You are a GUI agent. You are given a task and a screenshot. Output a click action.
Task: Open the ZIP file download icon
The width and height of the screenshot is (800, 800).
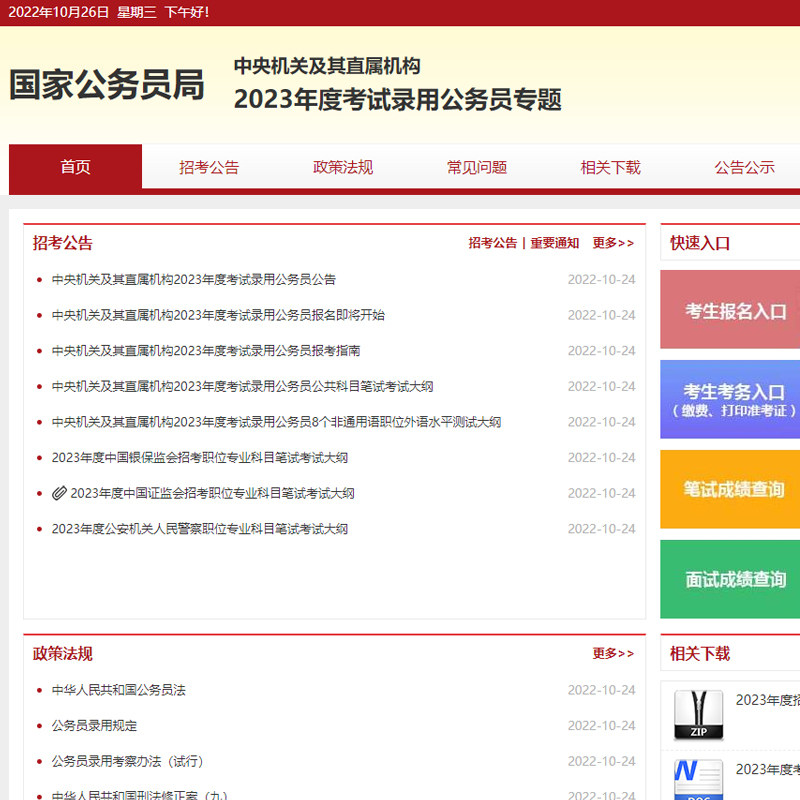[x=698, y=715]
